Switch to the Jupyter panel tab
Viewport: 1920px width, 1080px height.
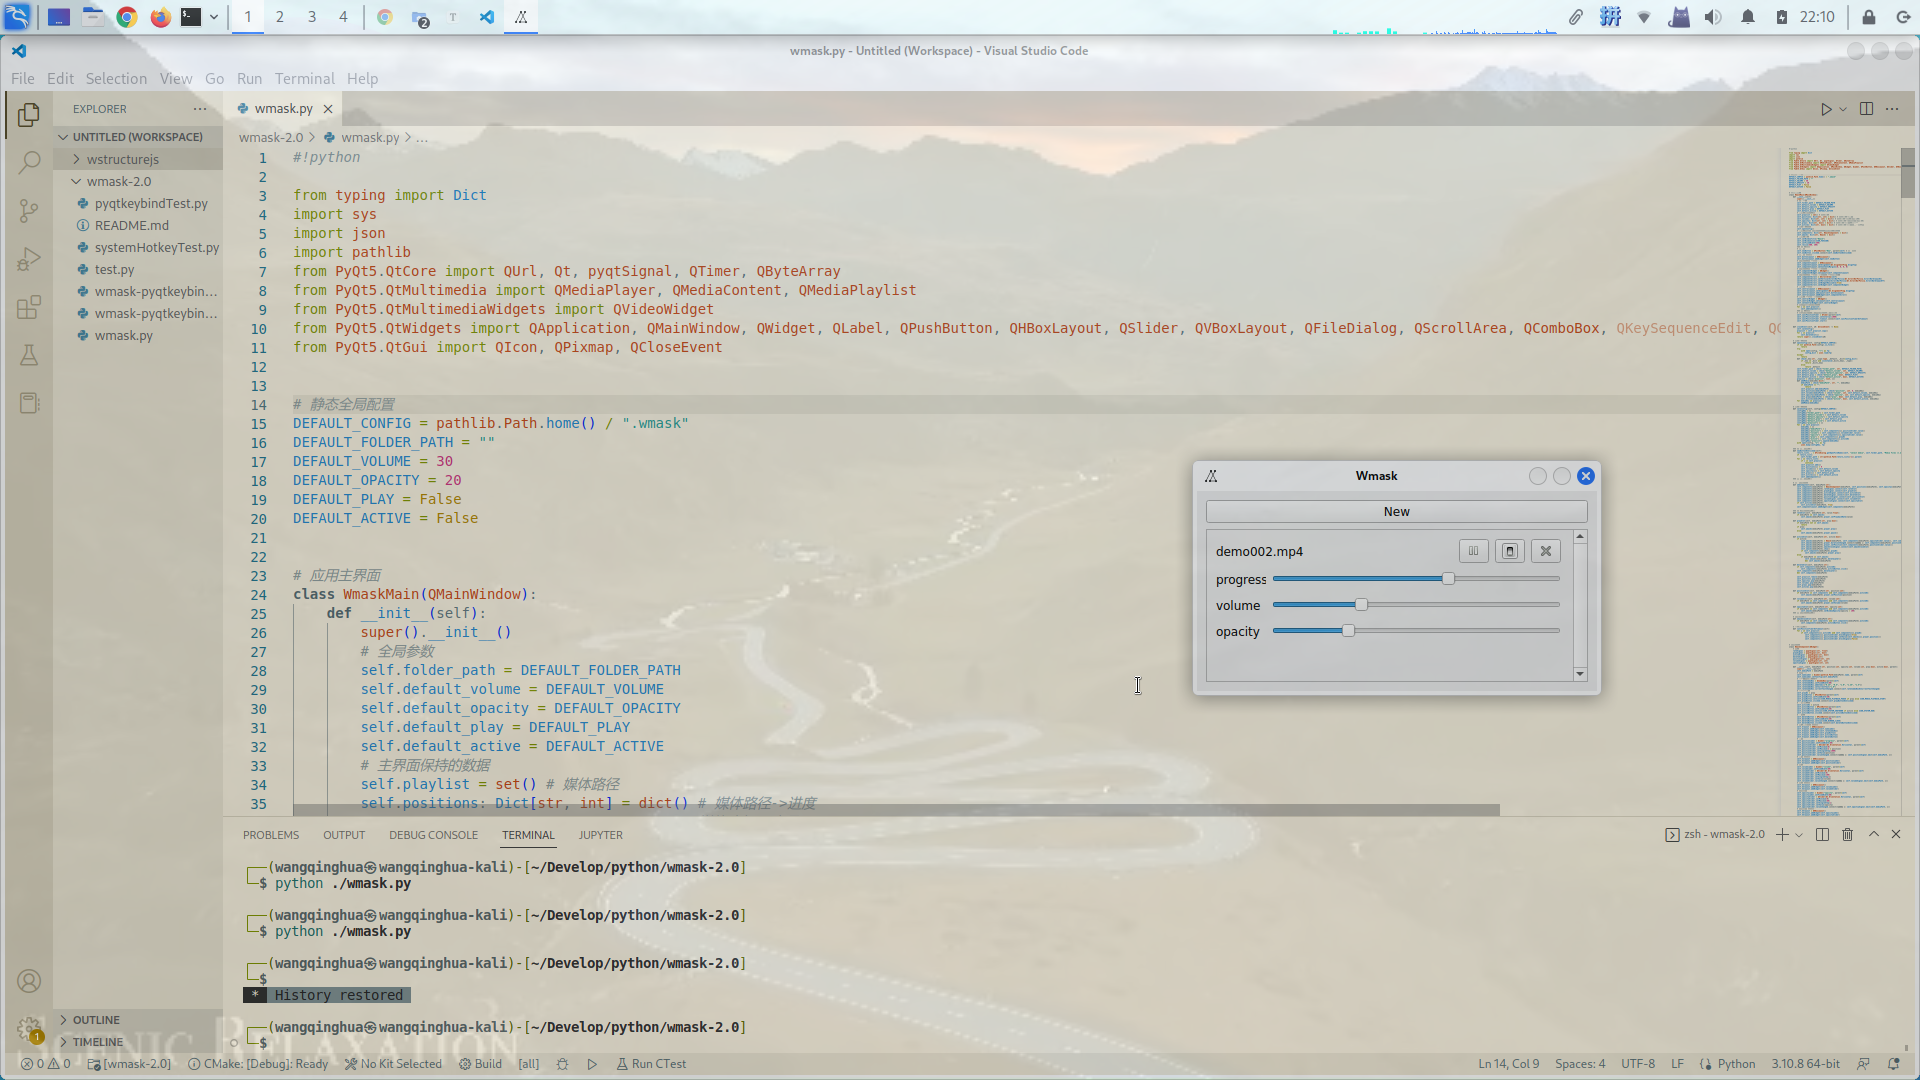[x=600, y=835]
